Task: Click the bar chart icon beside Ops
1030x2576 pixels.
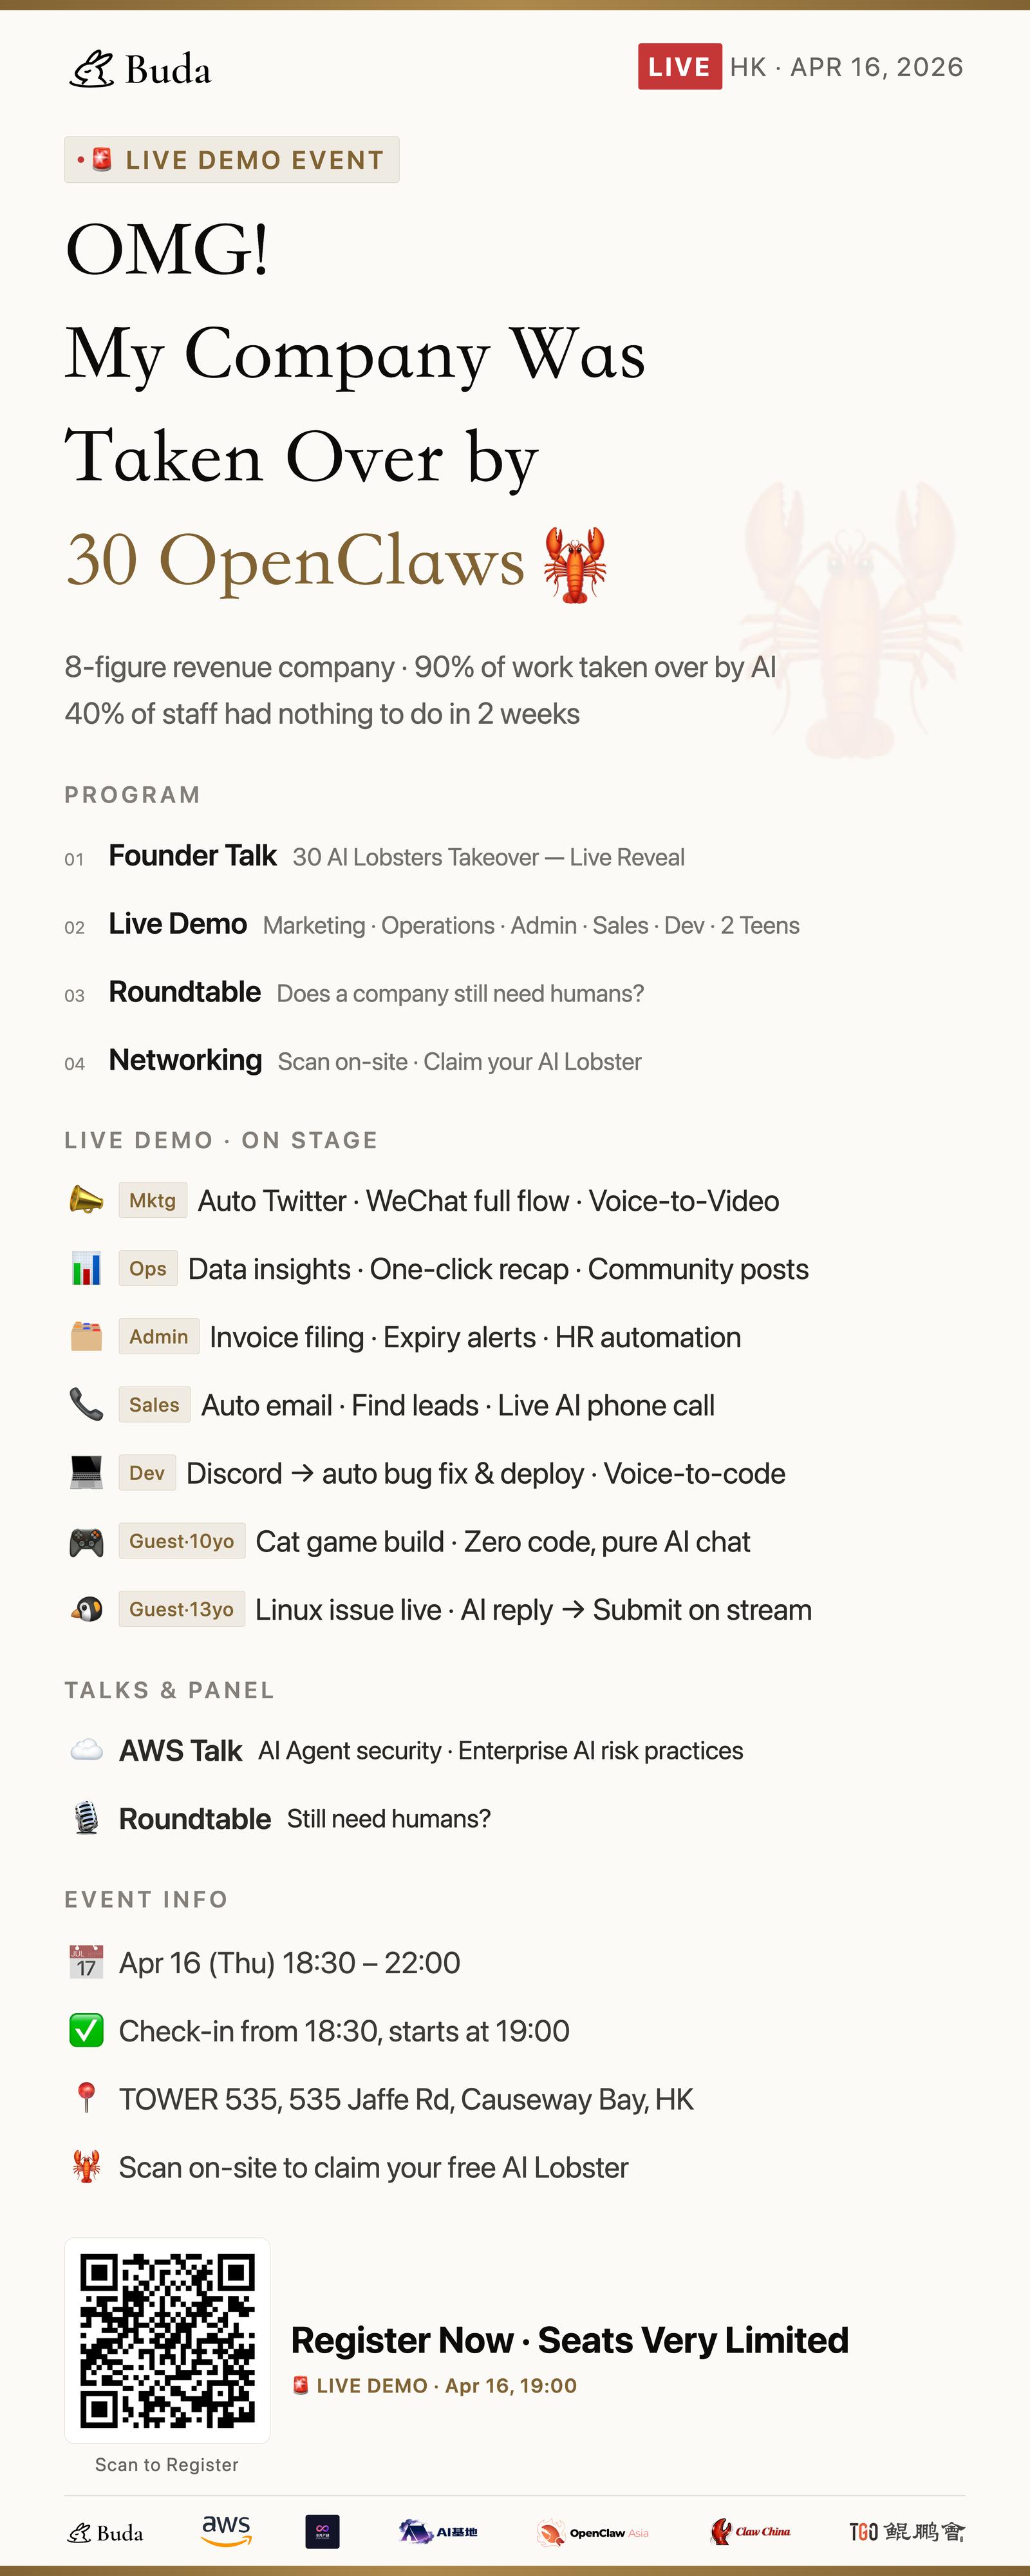Action: click(86, 1268)
